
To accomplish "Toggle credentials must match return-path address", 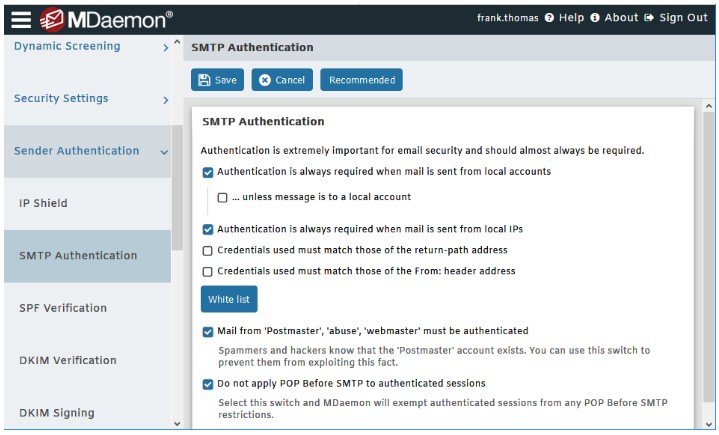I will point(208,251).
